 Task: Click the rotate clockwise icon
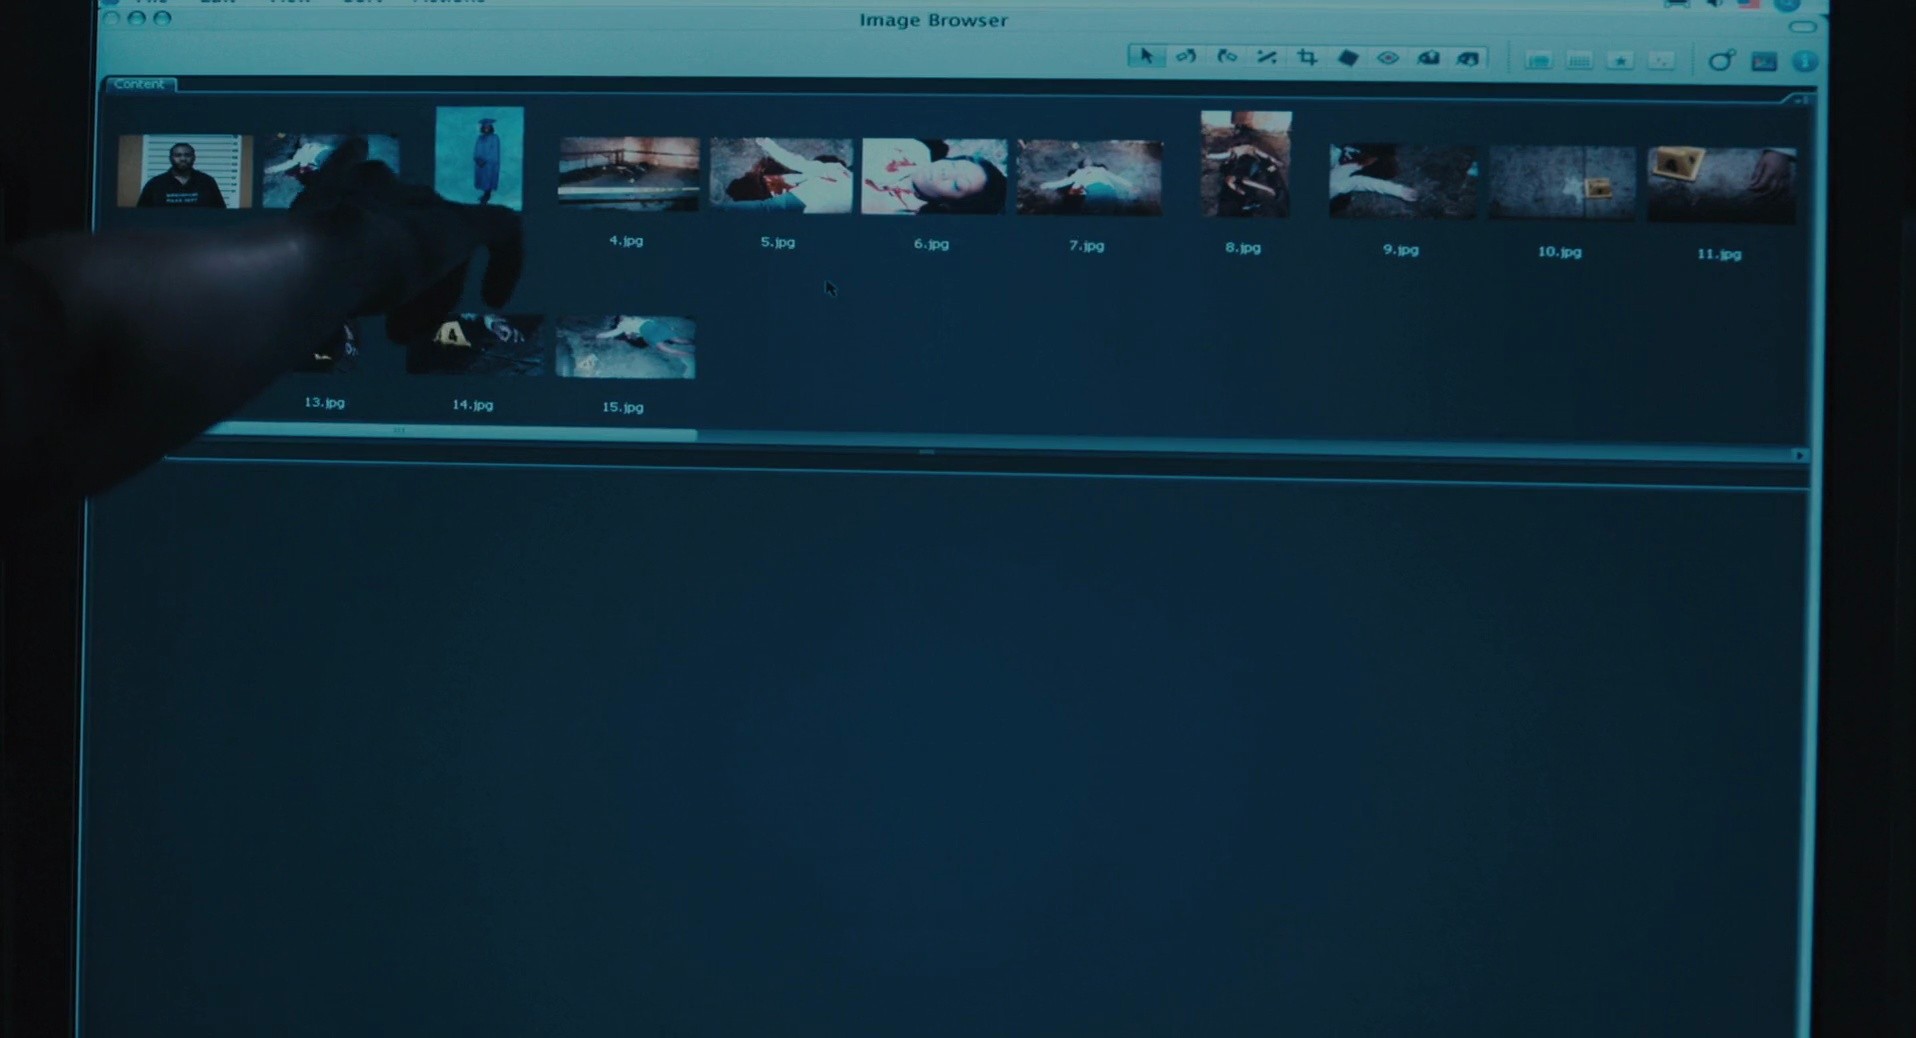(1227, 57)
